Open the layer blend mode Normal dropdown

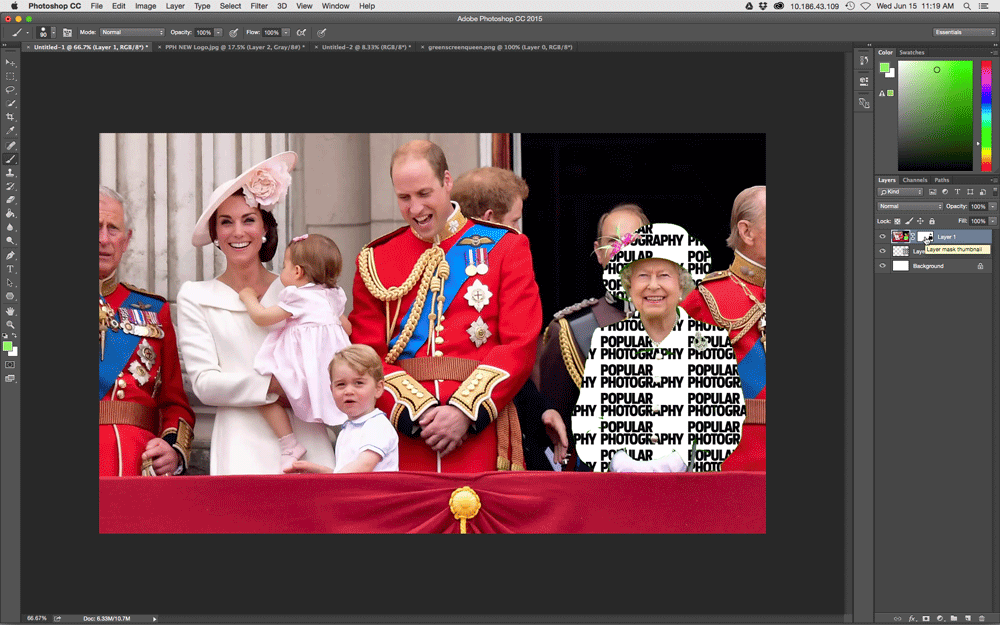[909, 207]
